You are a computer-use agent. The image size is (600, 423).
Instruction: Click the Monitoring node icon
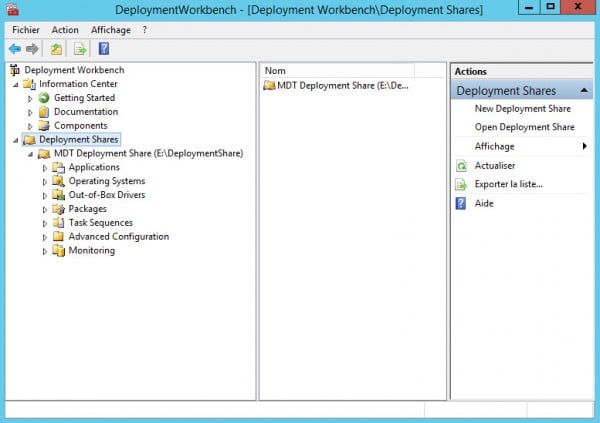[59, 250]
